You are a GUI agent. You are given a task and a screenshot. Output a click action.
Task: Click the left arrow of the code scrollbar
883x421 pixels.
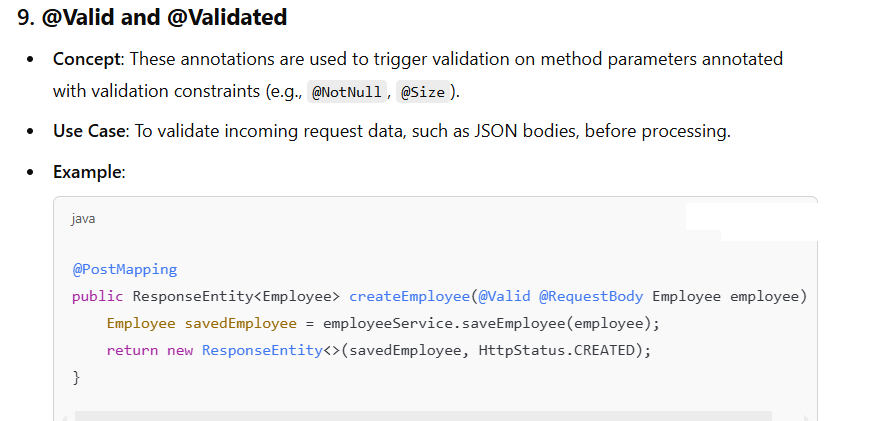point(64,417)
